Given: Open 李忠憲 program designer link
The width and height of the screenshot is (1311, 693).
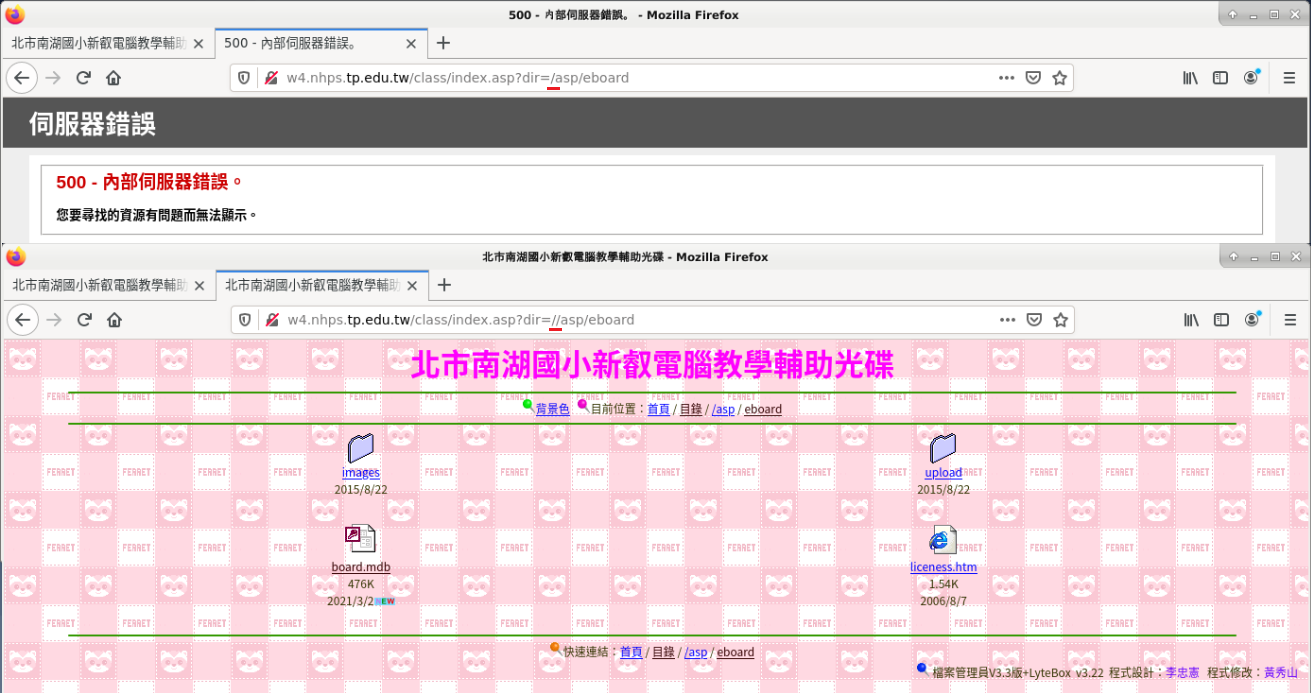Looking at the screenshot, I should point(1183,673).
